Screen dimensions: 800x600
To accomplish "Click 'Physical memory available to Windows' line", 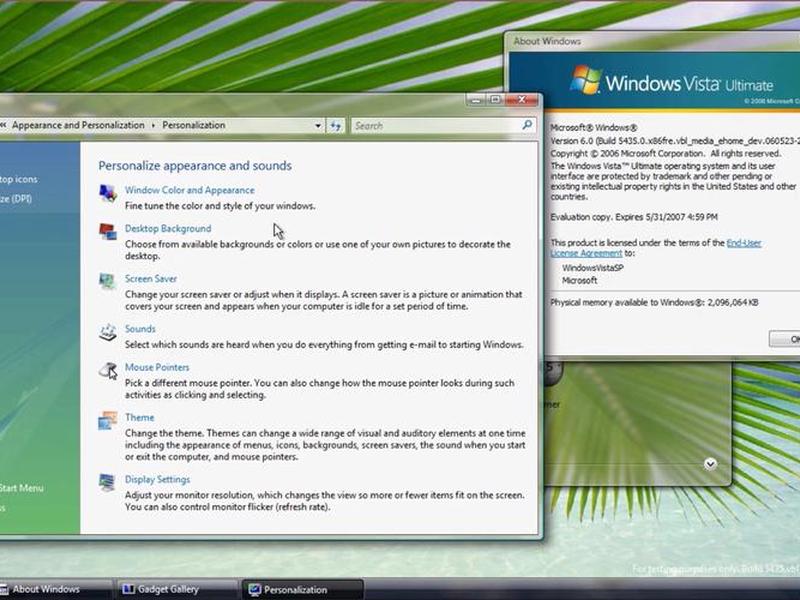I will [654, 303].
